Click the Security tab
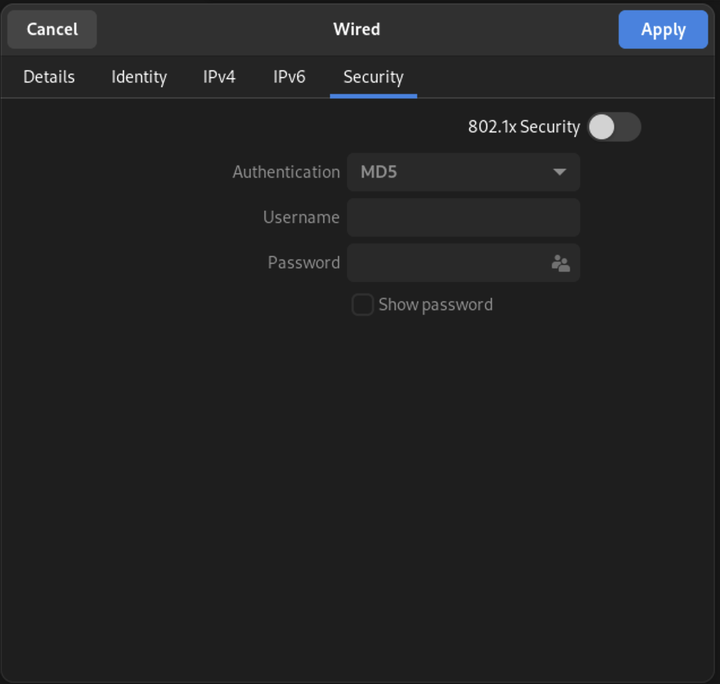720x684 pixels. click(x=373, y=77)
